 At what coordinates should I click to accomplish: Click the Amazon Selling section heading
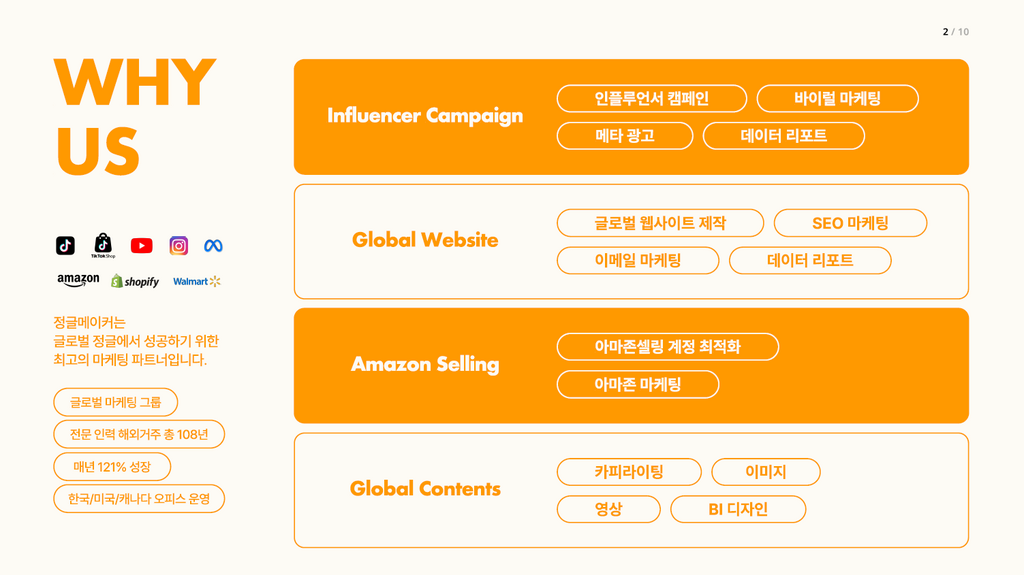pos(425,365)
